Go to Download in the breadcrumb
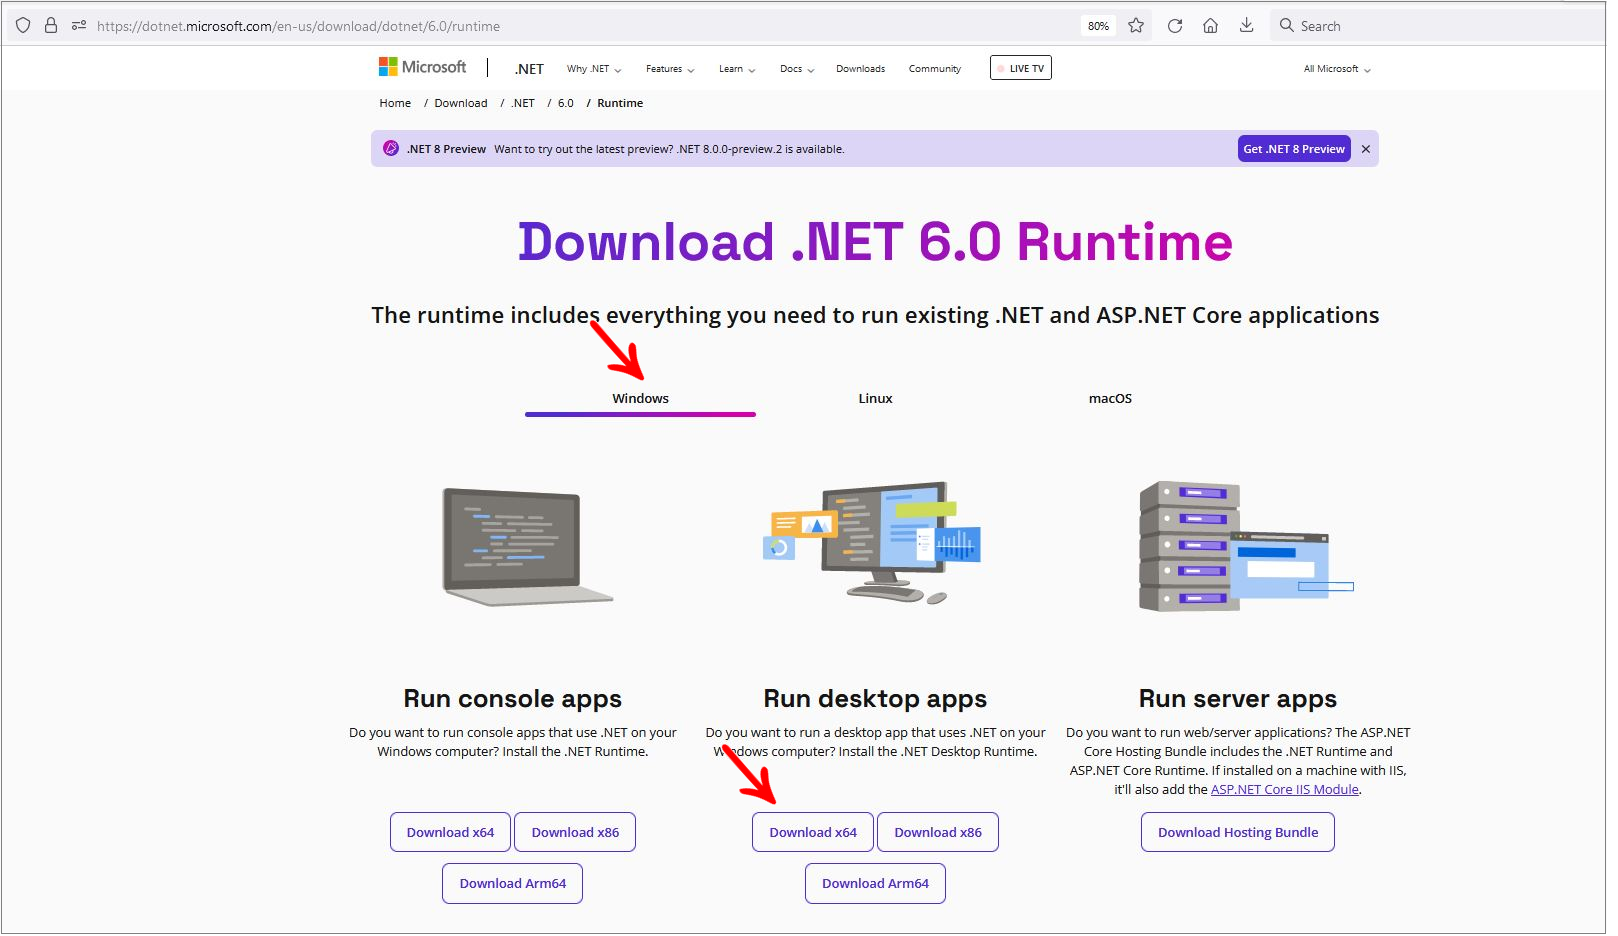 461,103
